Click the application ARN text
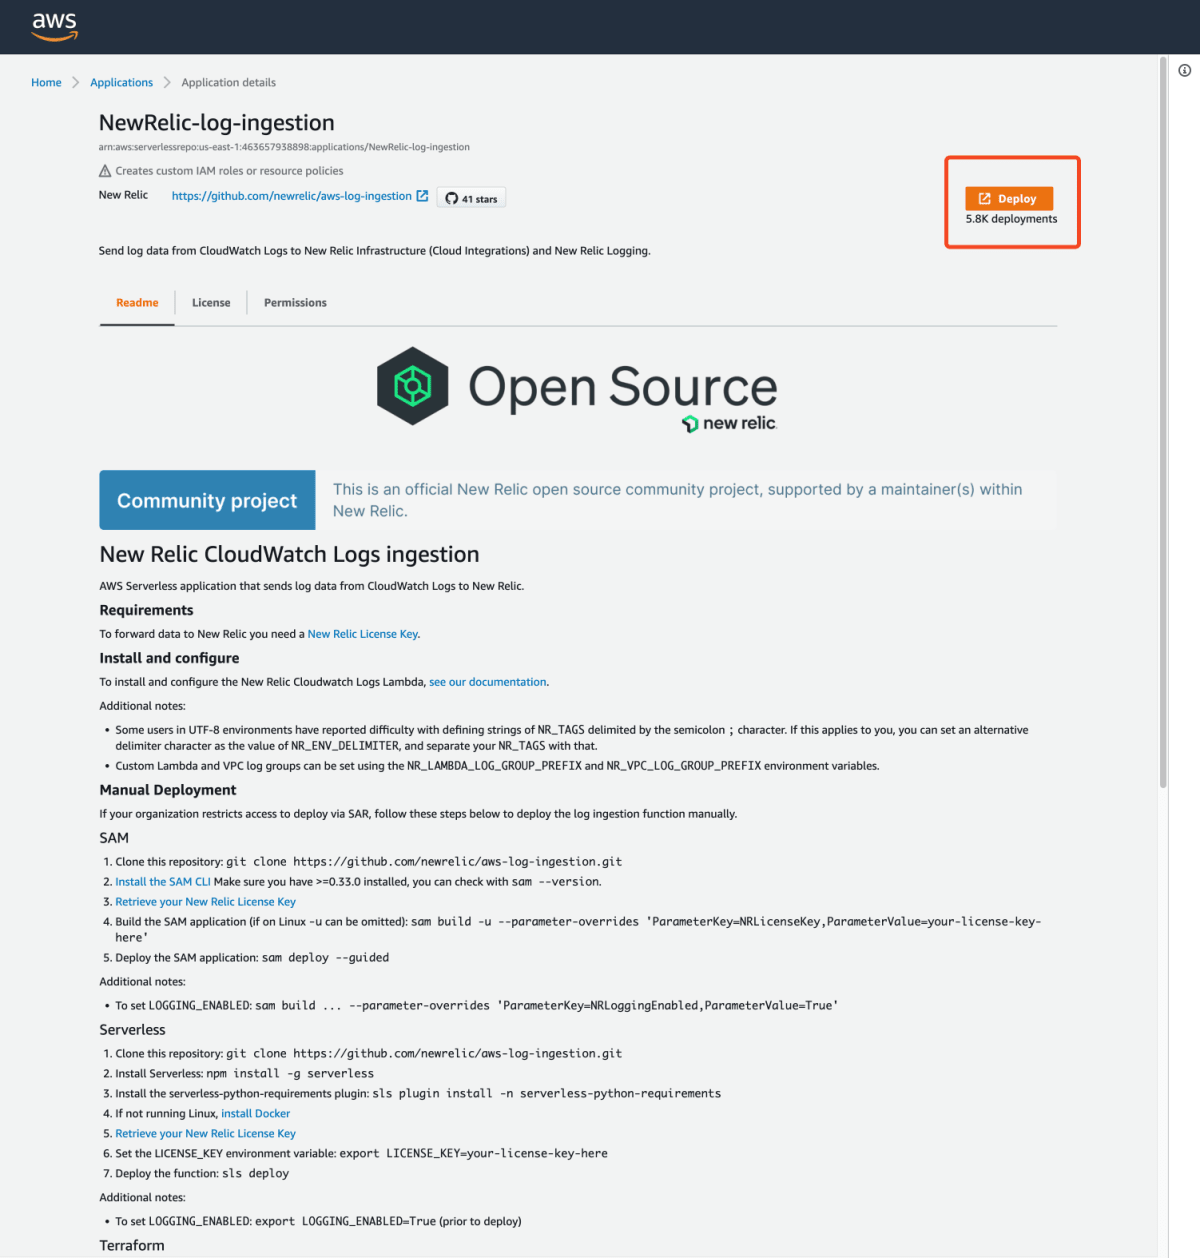1200x1258 pixels. point(284,147)
